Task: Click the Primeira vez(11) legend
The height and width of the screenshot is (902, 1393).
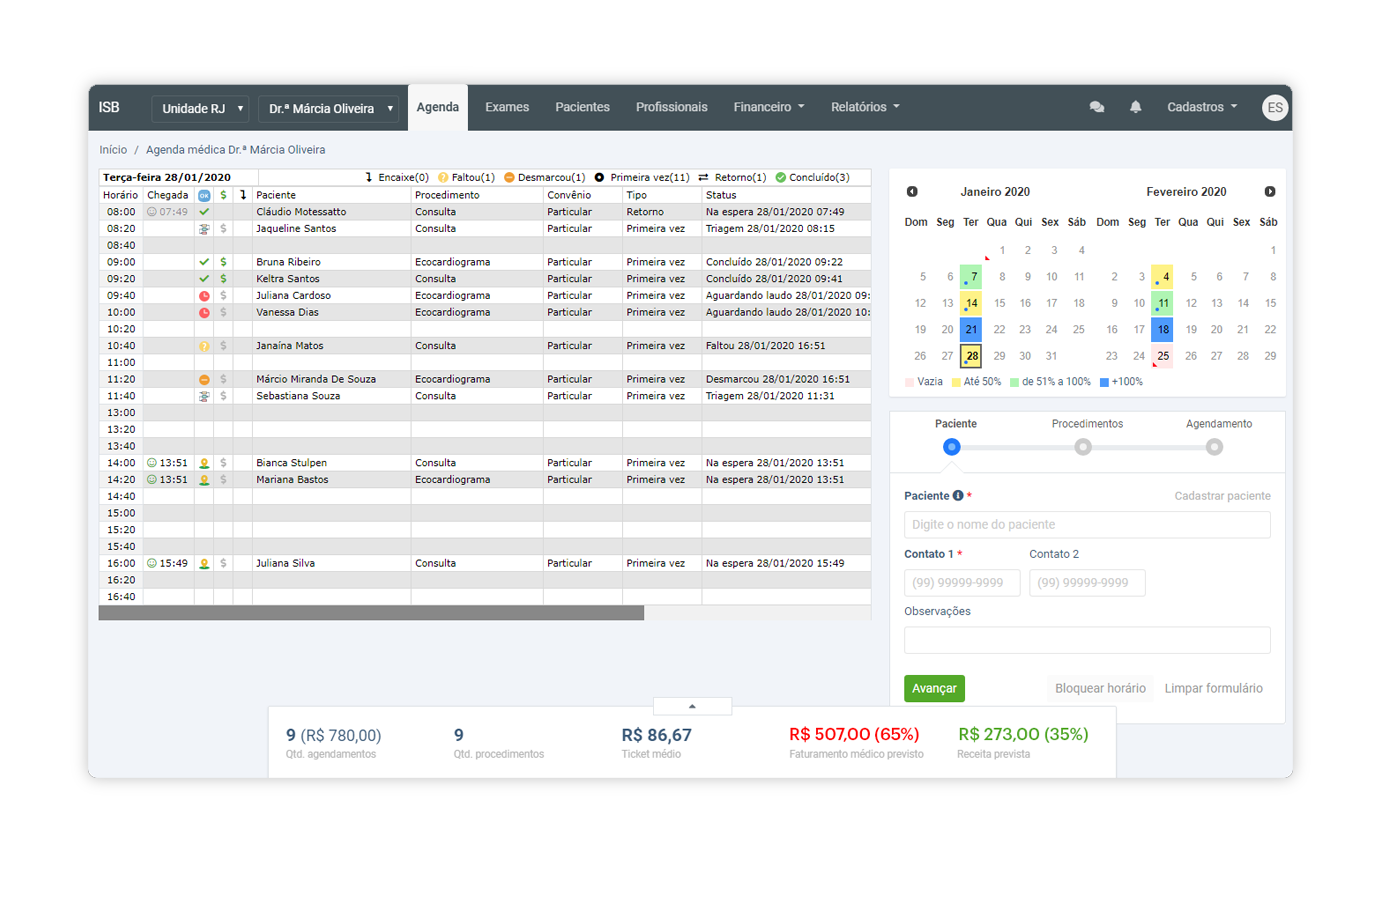Action: (641, 178)
